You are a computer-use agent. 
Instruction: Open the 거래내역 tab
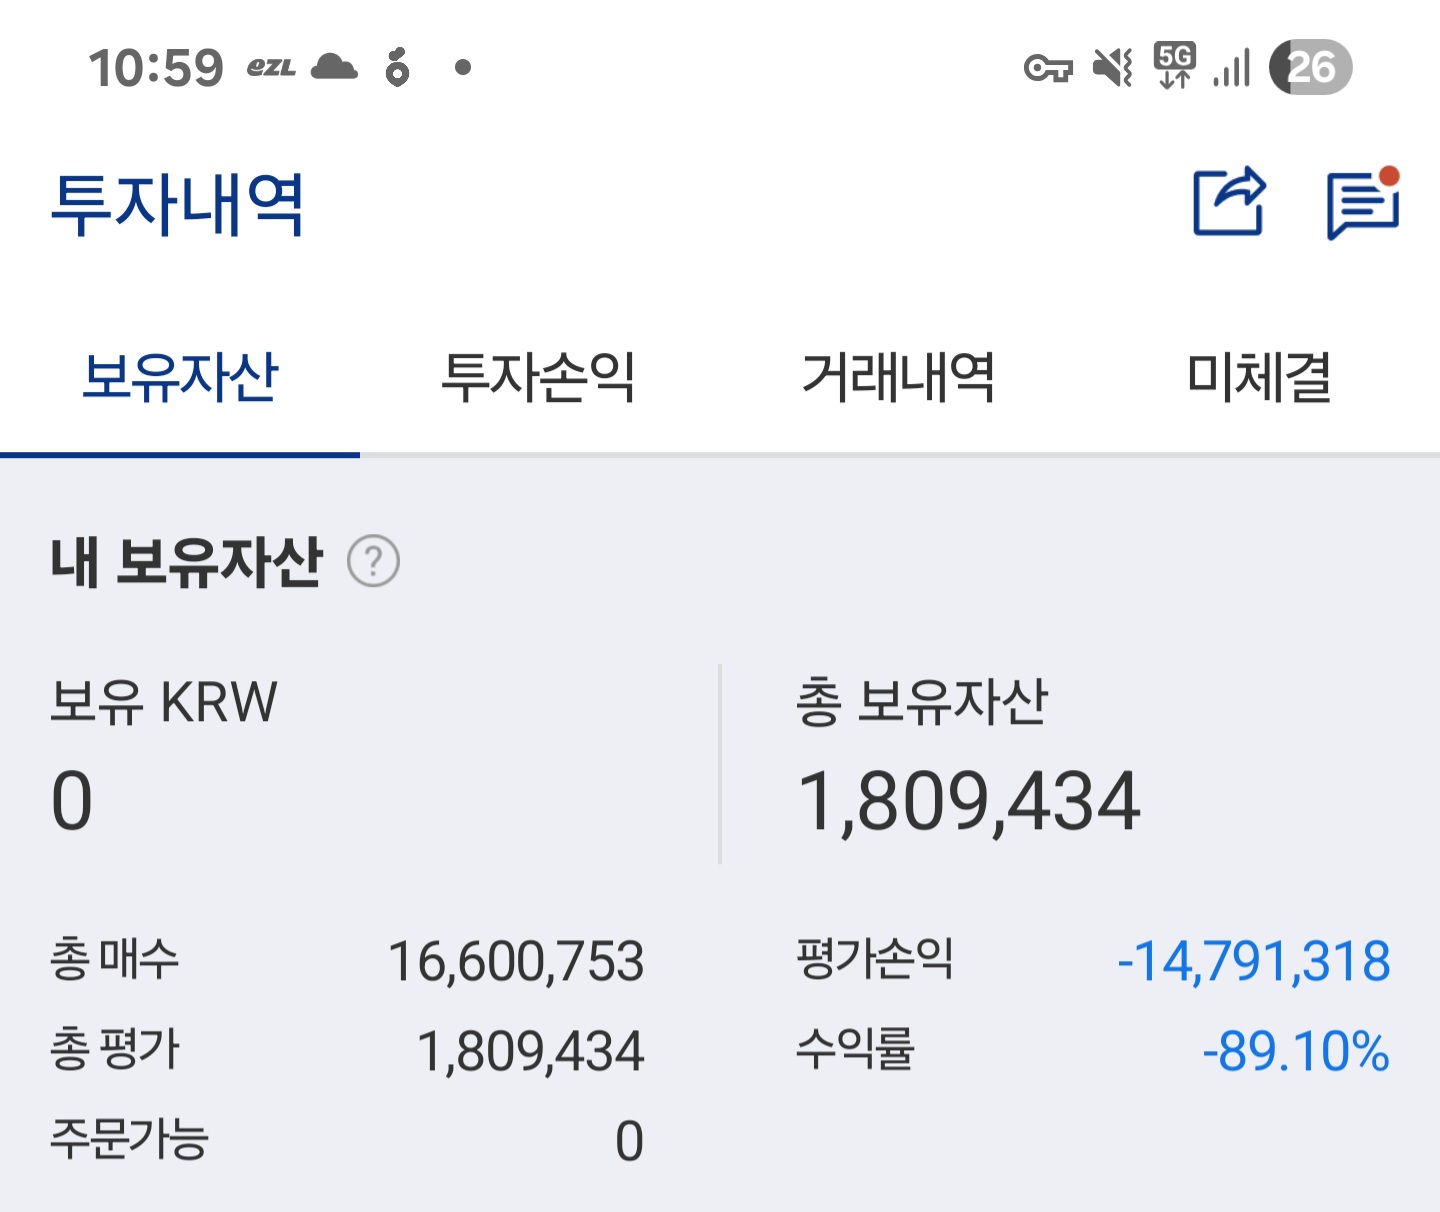point(899,378)
